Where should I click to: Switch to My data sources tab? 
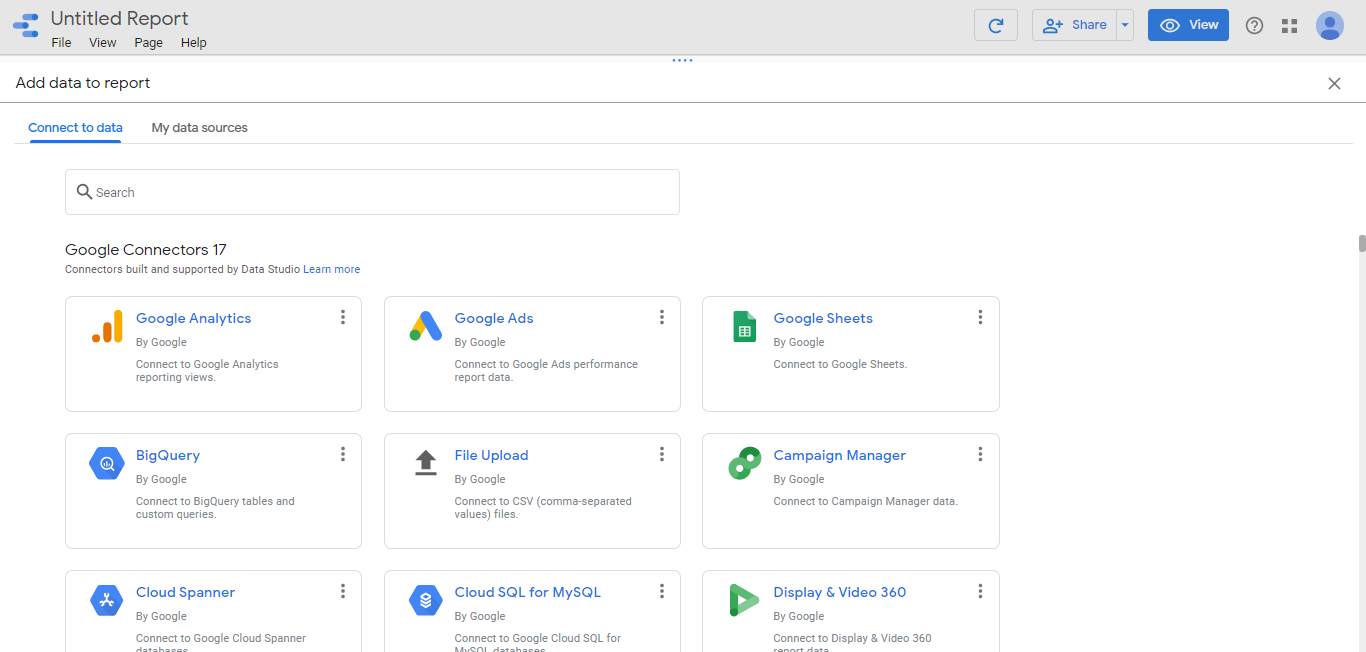click(199, 128)
